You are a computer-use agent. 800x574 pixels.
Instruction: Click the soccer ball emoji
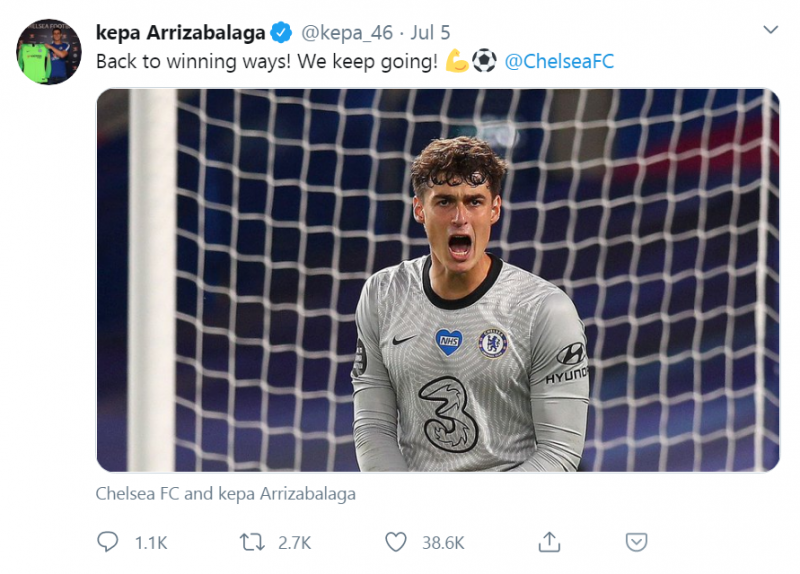484,61
